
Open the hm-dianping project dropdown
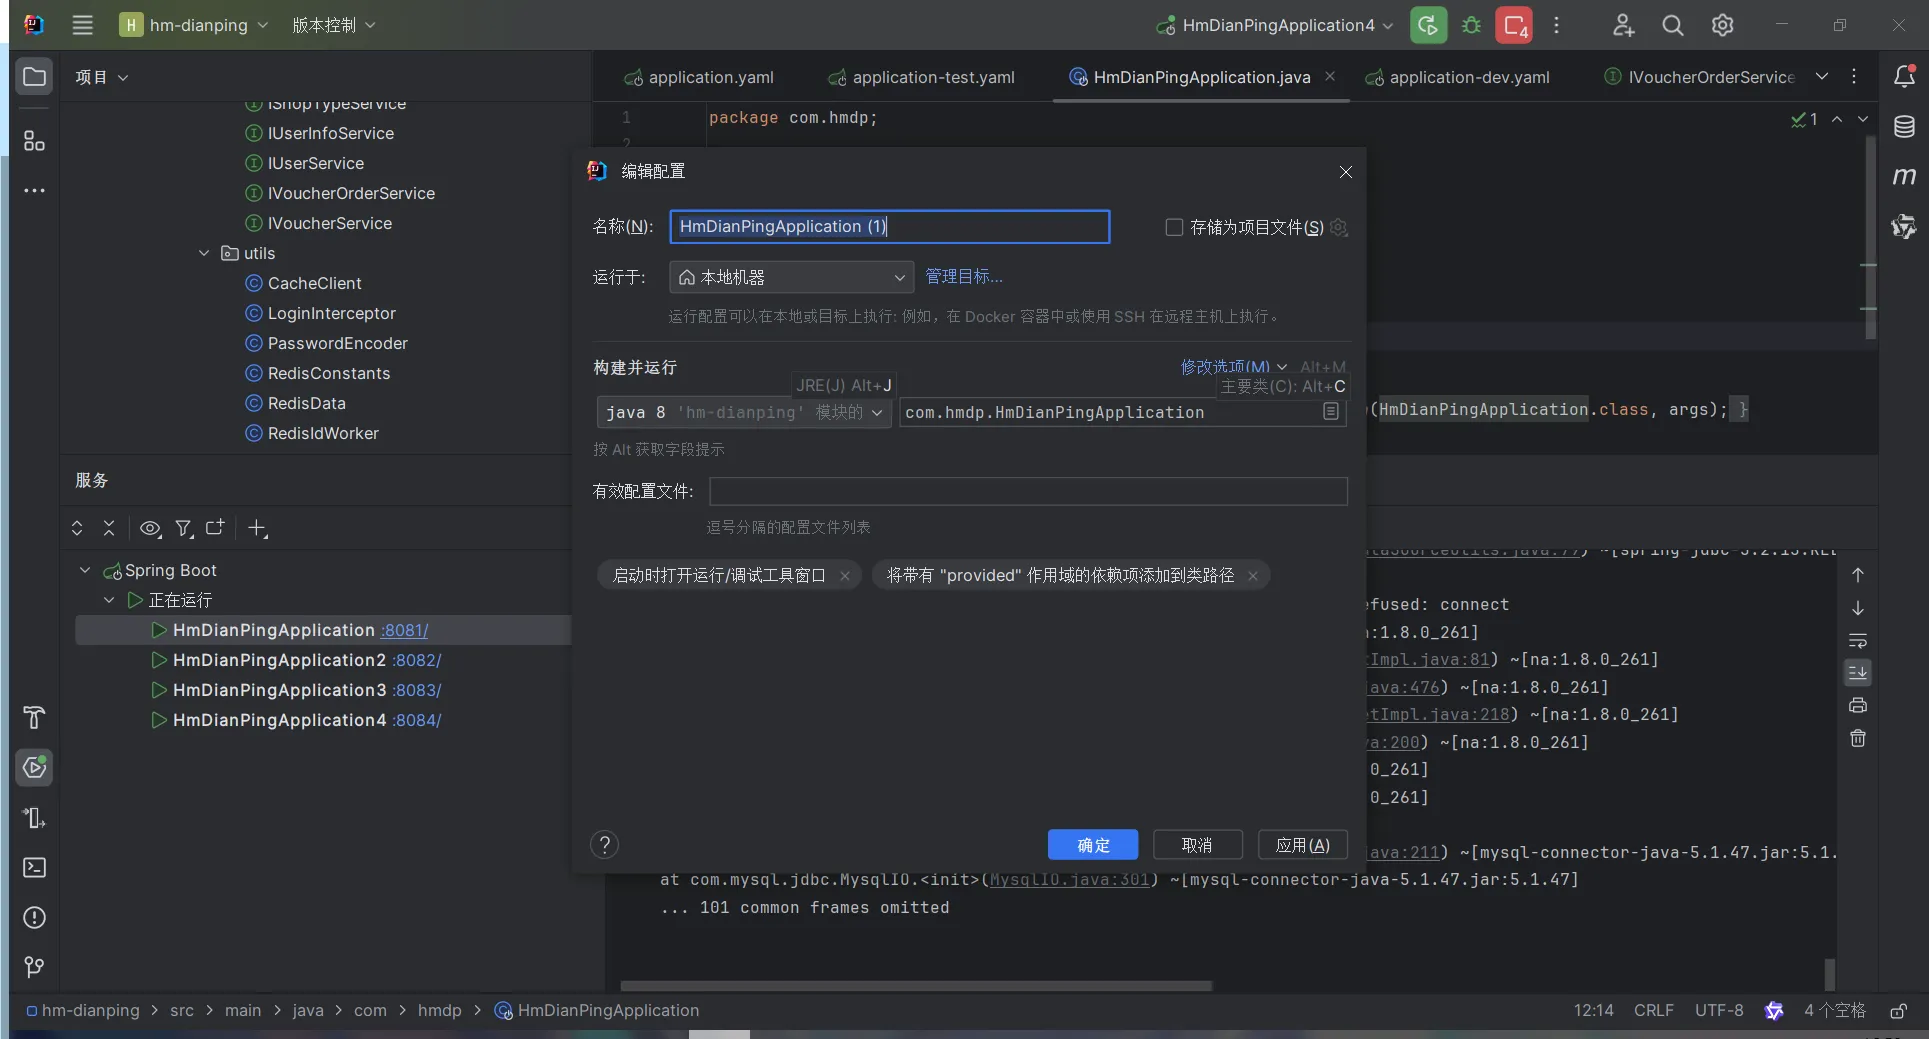coord(193,25)
